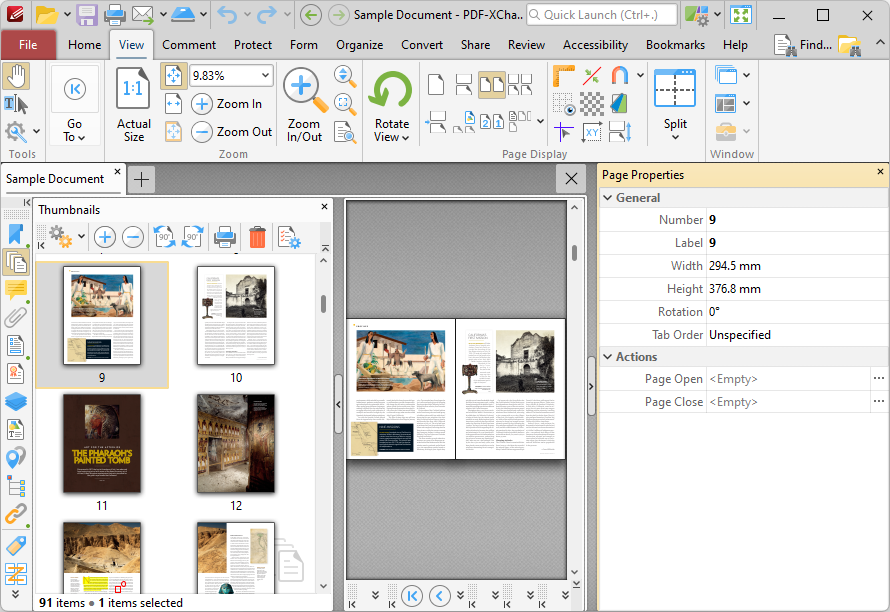Toggle guides display icon
Image resolution: width=890 pixels, height=612 pixels.
coord(563,132)
